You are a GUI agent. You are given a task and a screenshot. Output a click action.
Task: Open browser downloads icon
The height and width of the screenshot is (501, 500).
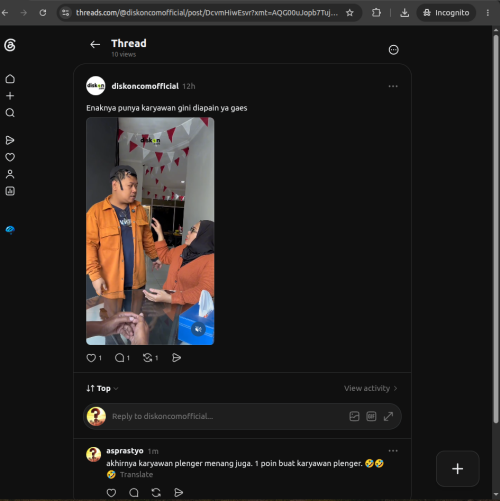coord(404,13)
